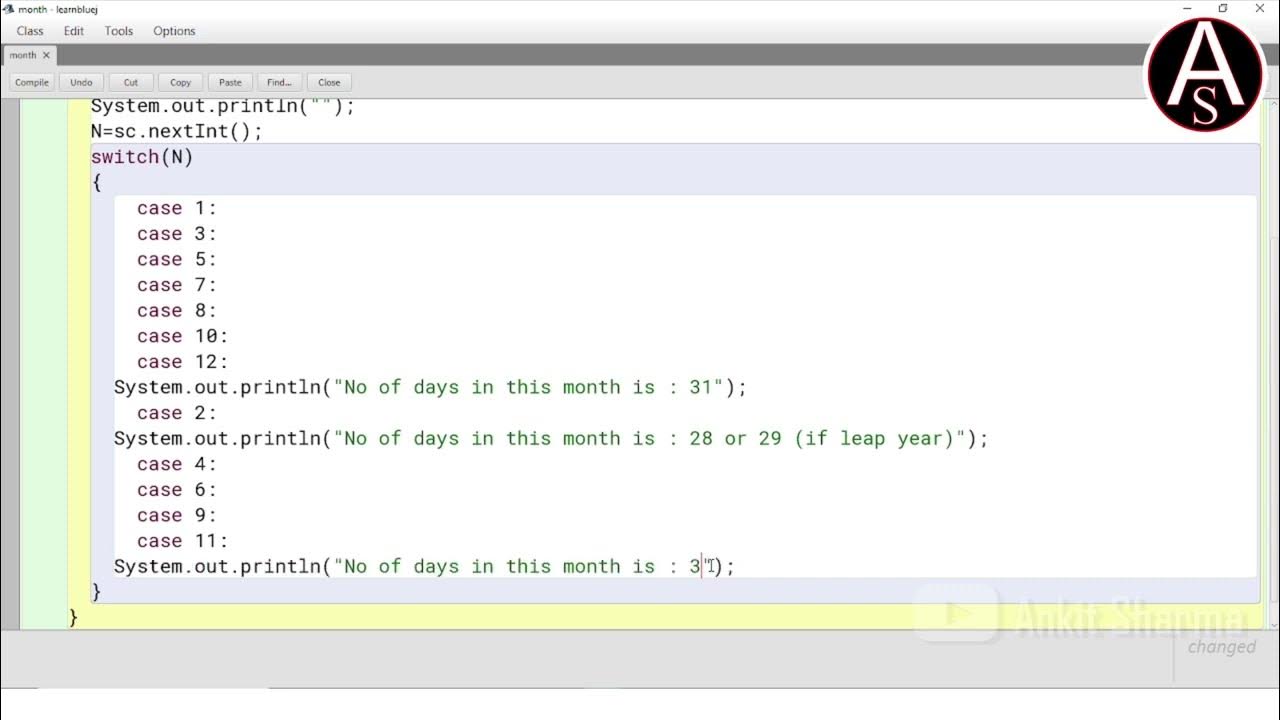Click the 'case 2:' line
1280x720 pixels.
(177, 413)
